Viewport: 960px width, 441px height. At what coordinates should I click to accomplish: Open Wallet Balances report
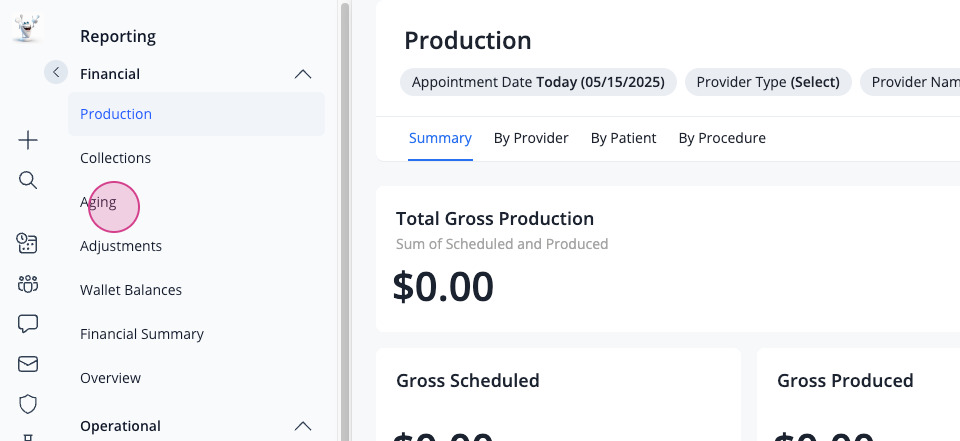point(131,290)
